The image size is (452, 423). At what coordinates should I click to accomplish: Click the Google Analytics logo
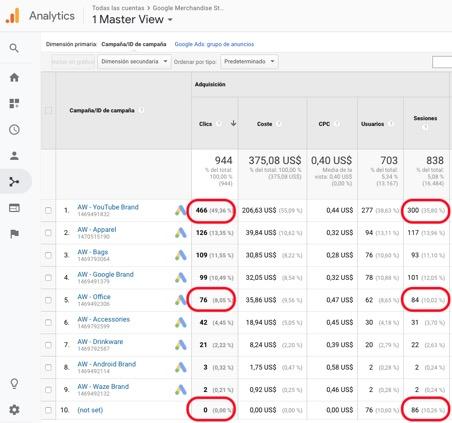[13, 16]
